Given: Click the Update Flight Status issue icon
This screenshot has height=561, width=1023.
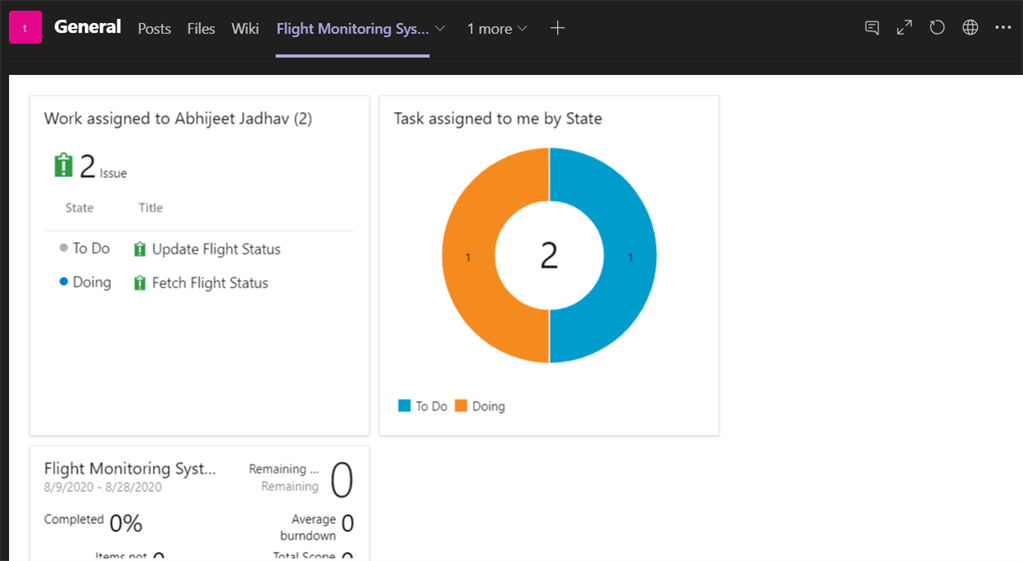Looking at the screenshot, I should (x=140, y=250).
